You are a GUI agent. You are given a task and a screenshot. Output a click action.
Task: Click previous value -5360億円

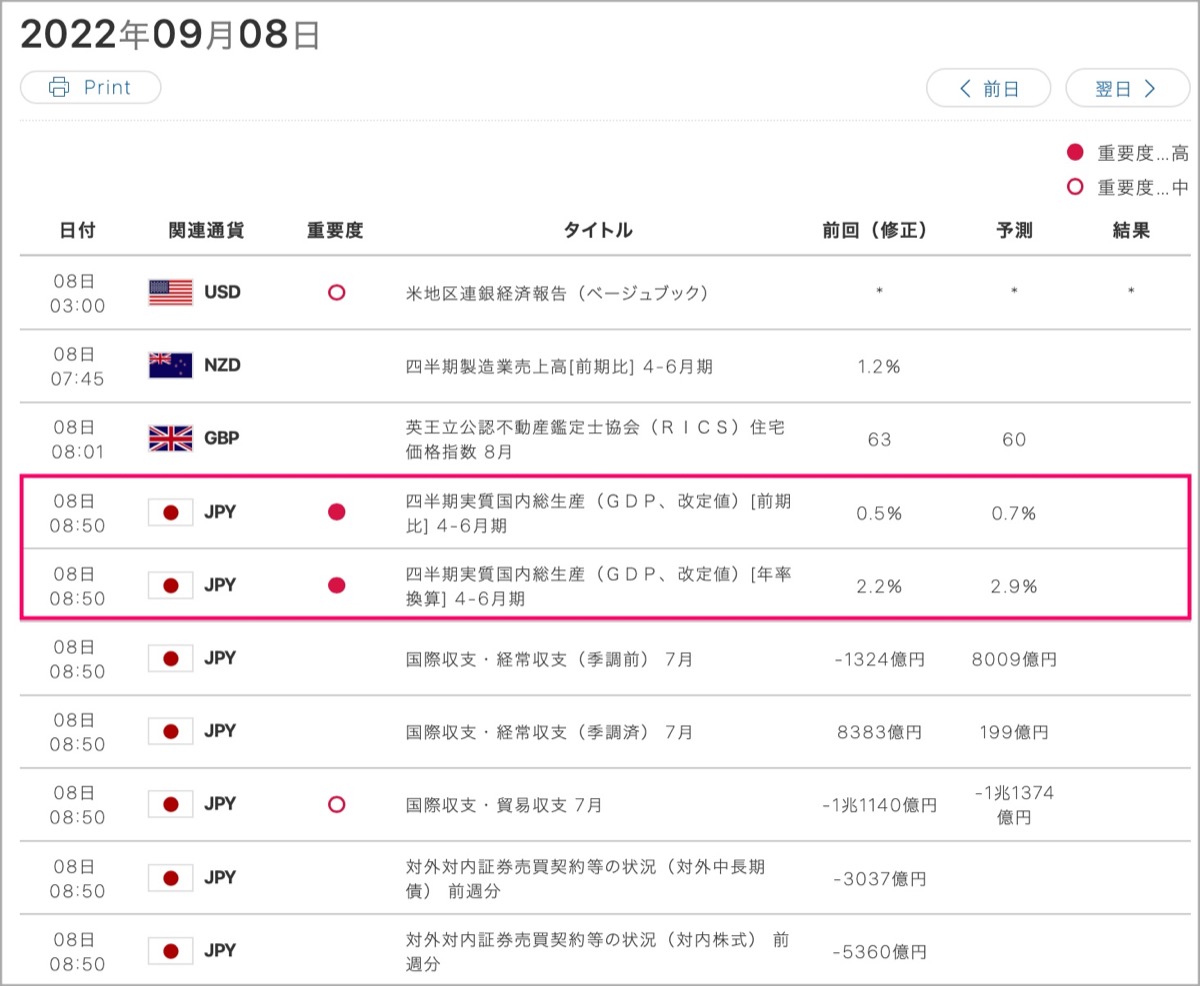[x=879, y=952]
